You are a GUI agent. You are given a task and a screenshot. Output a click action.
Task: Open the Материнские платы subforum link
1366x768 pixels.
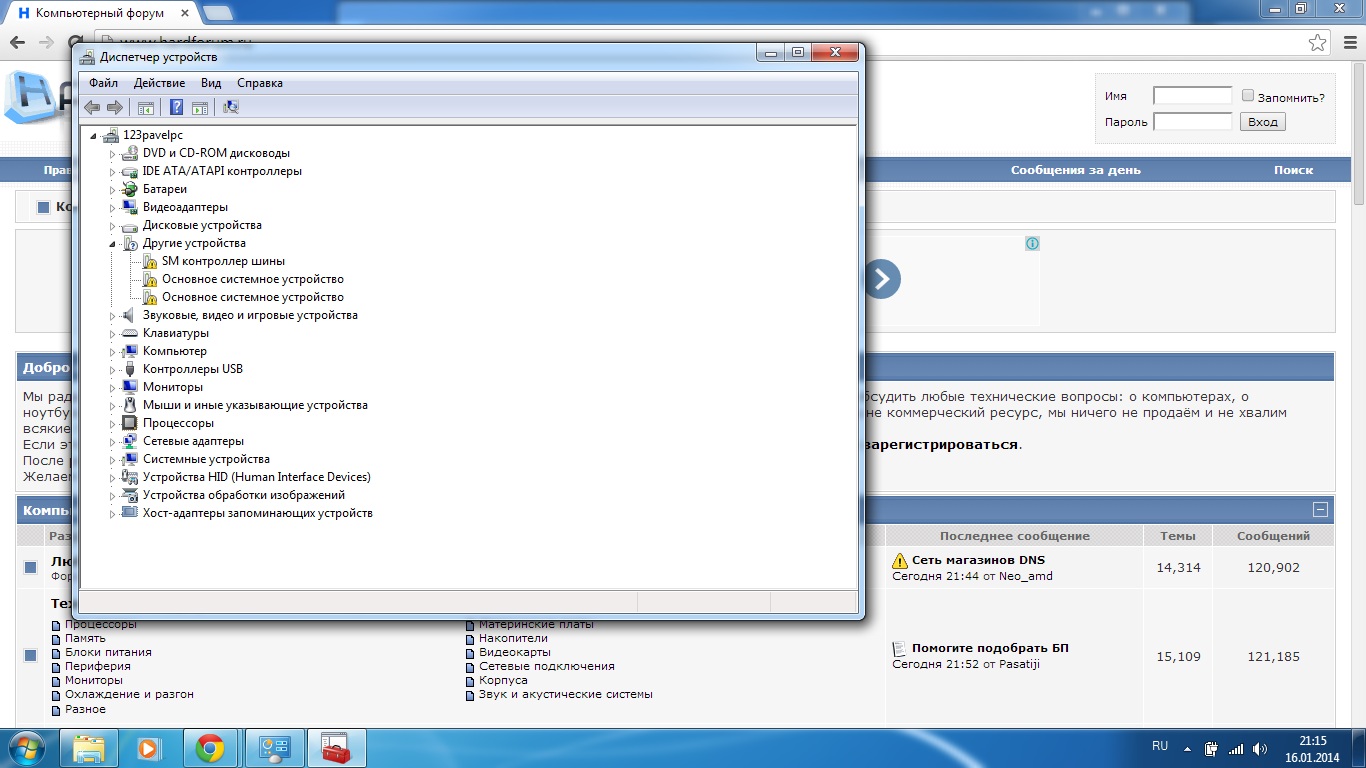pyautogui.click(x=536, y=624)
